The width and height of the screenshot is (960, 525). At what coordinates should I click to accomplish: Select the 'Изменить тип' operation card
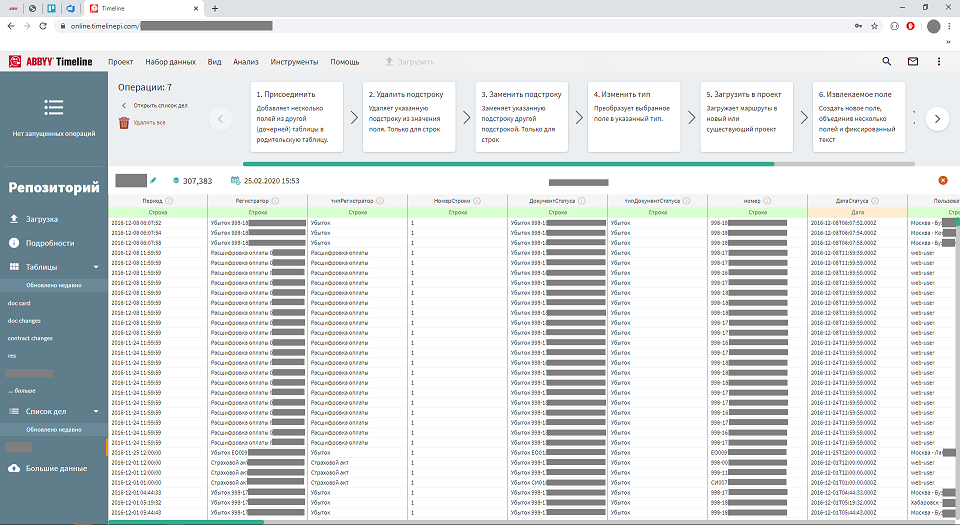633,117
